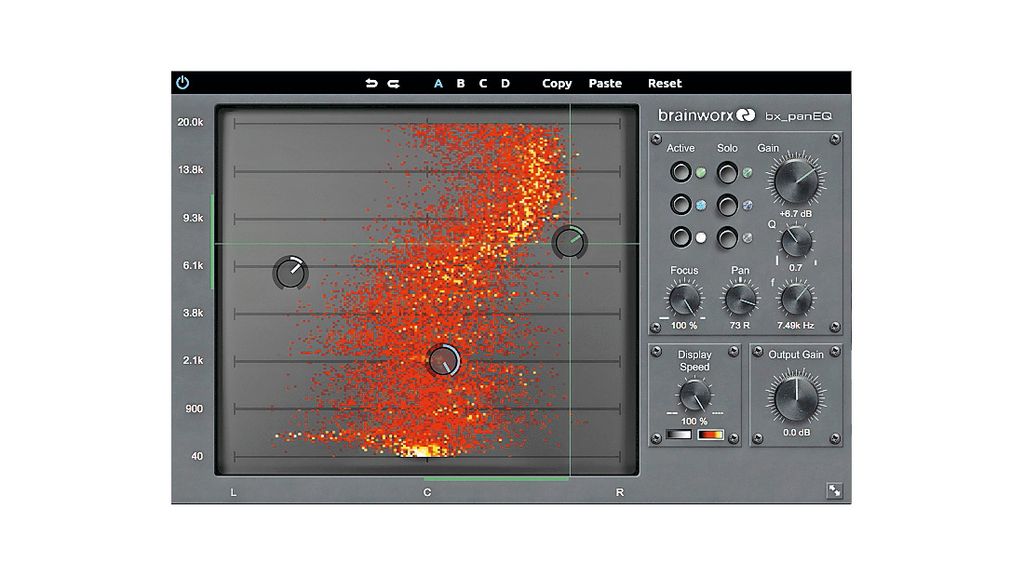Viewport: 1024px width, 576px height.
Task: Click the Copy button
Action: click(x=556, y=84)
